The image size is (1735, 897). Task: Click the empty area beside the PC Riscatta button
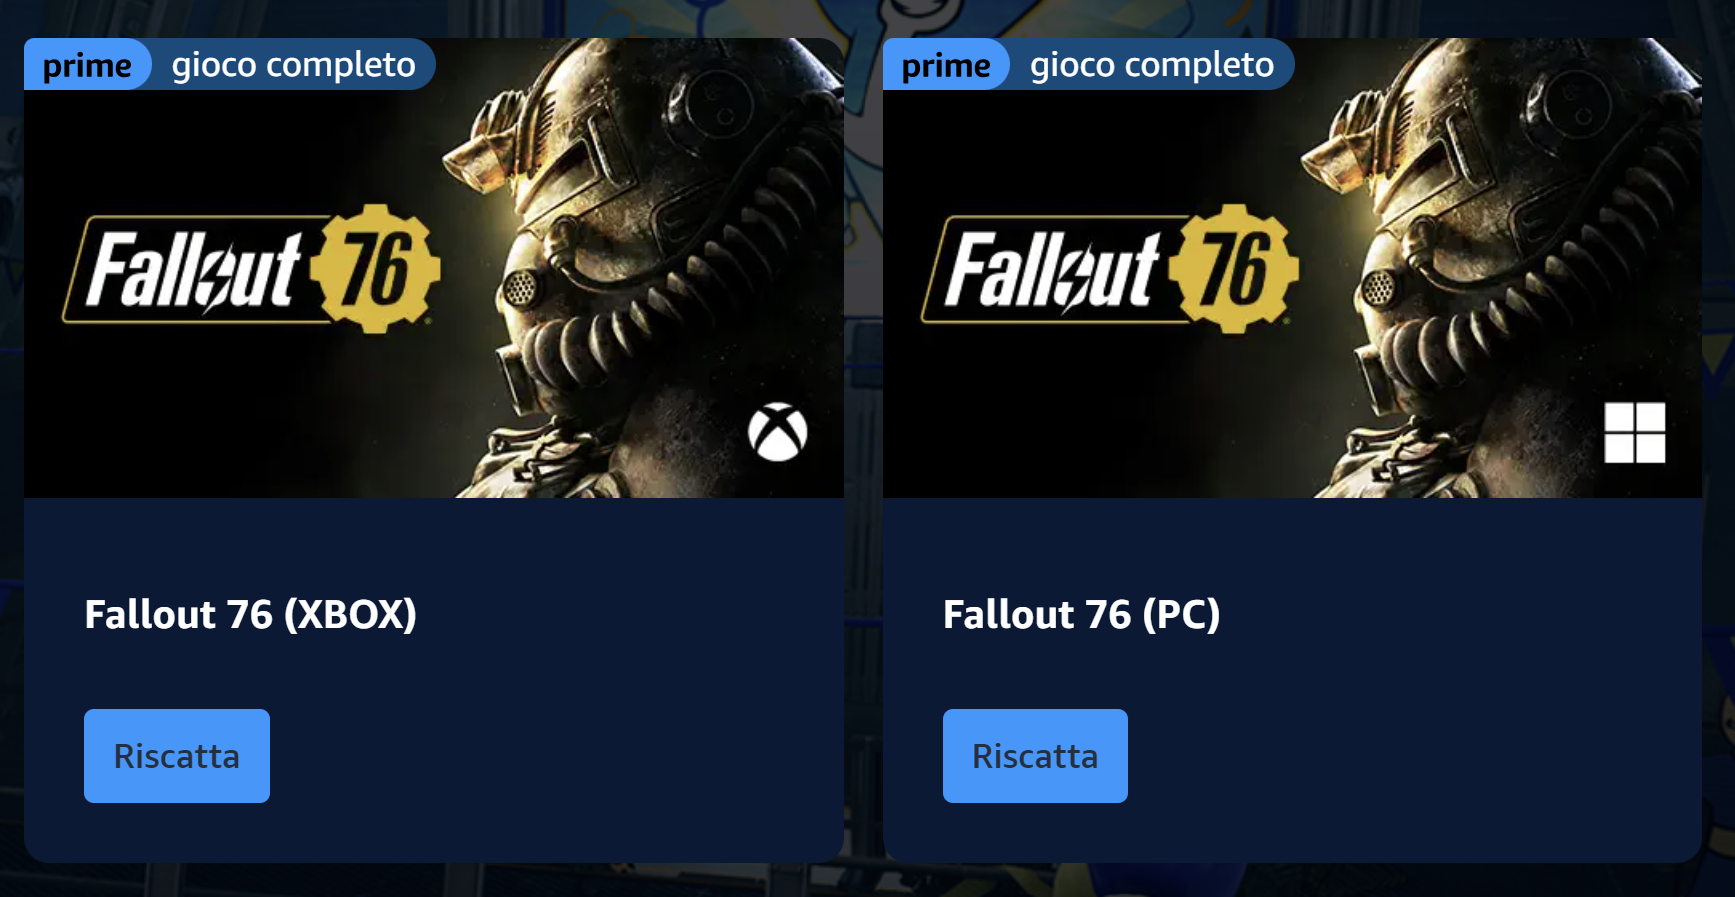(1400, 756)
